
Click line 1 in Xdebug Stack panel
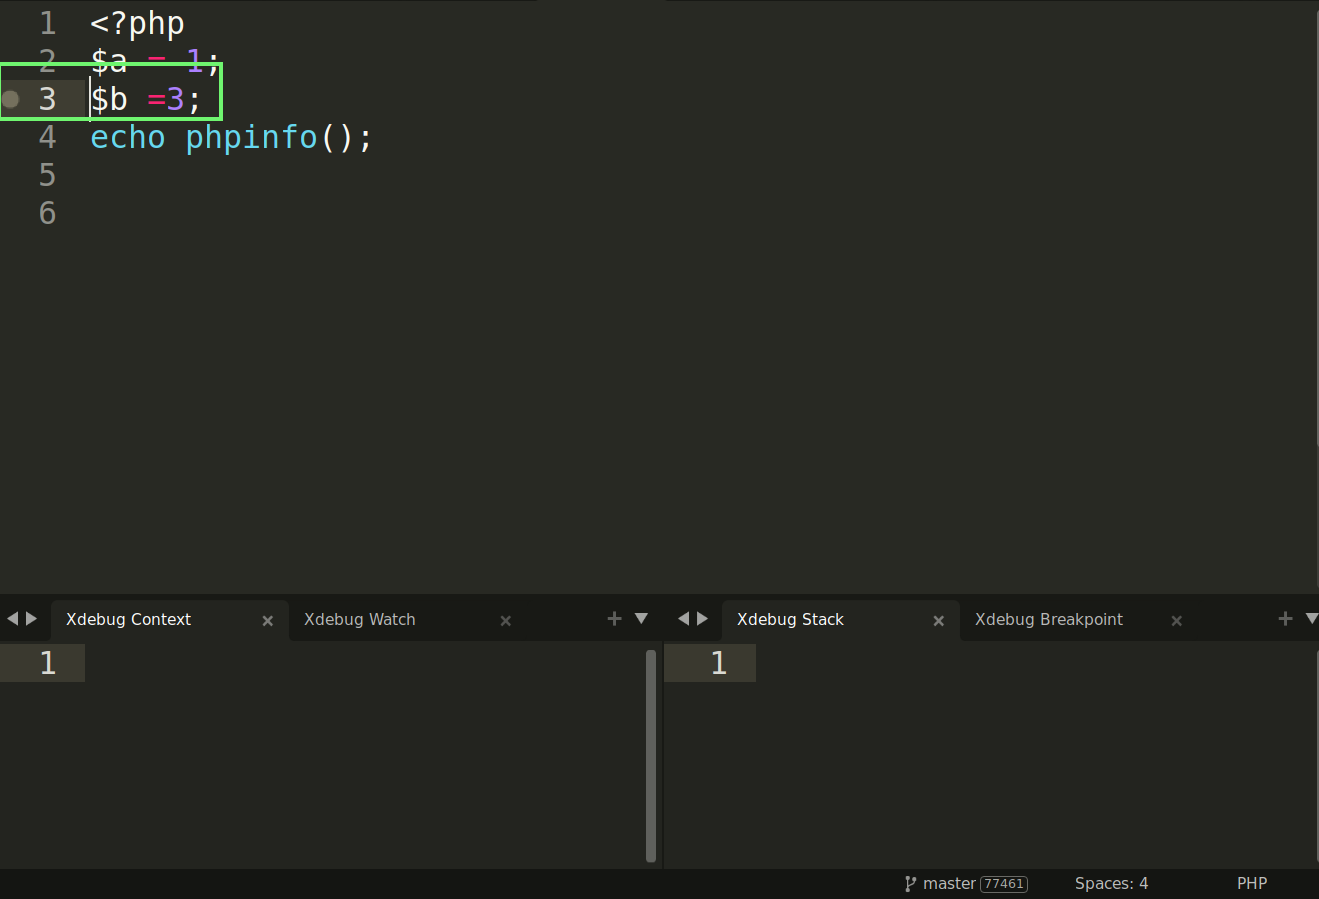718,663
